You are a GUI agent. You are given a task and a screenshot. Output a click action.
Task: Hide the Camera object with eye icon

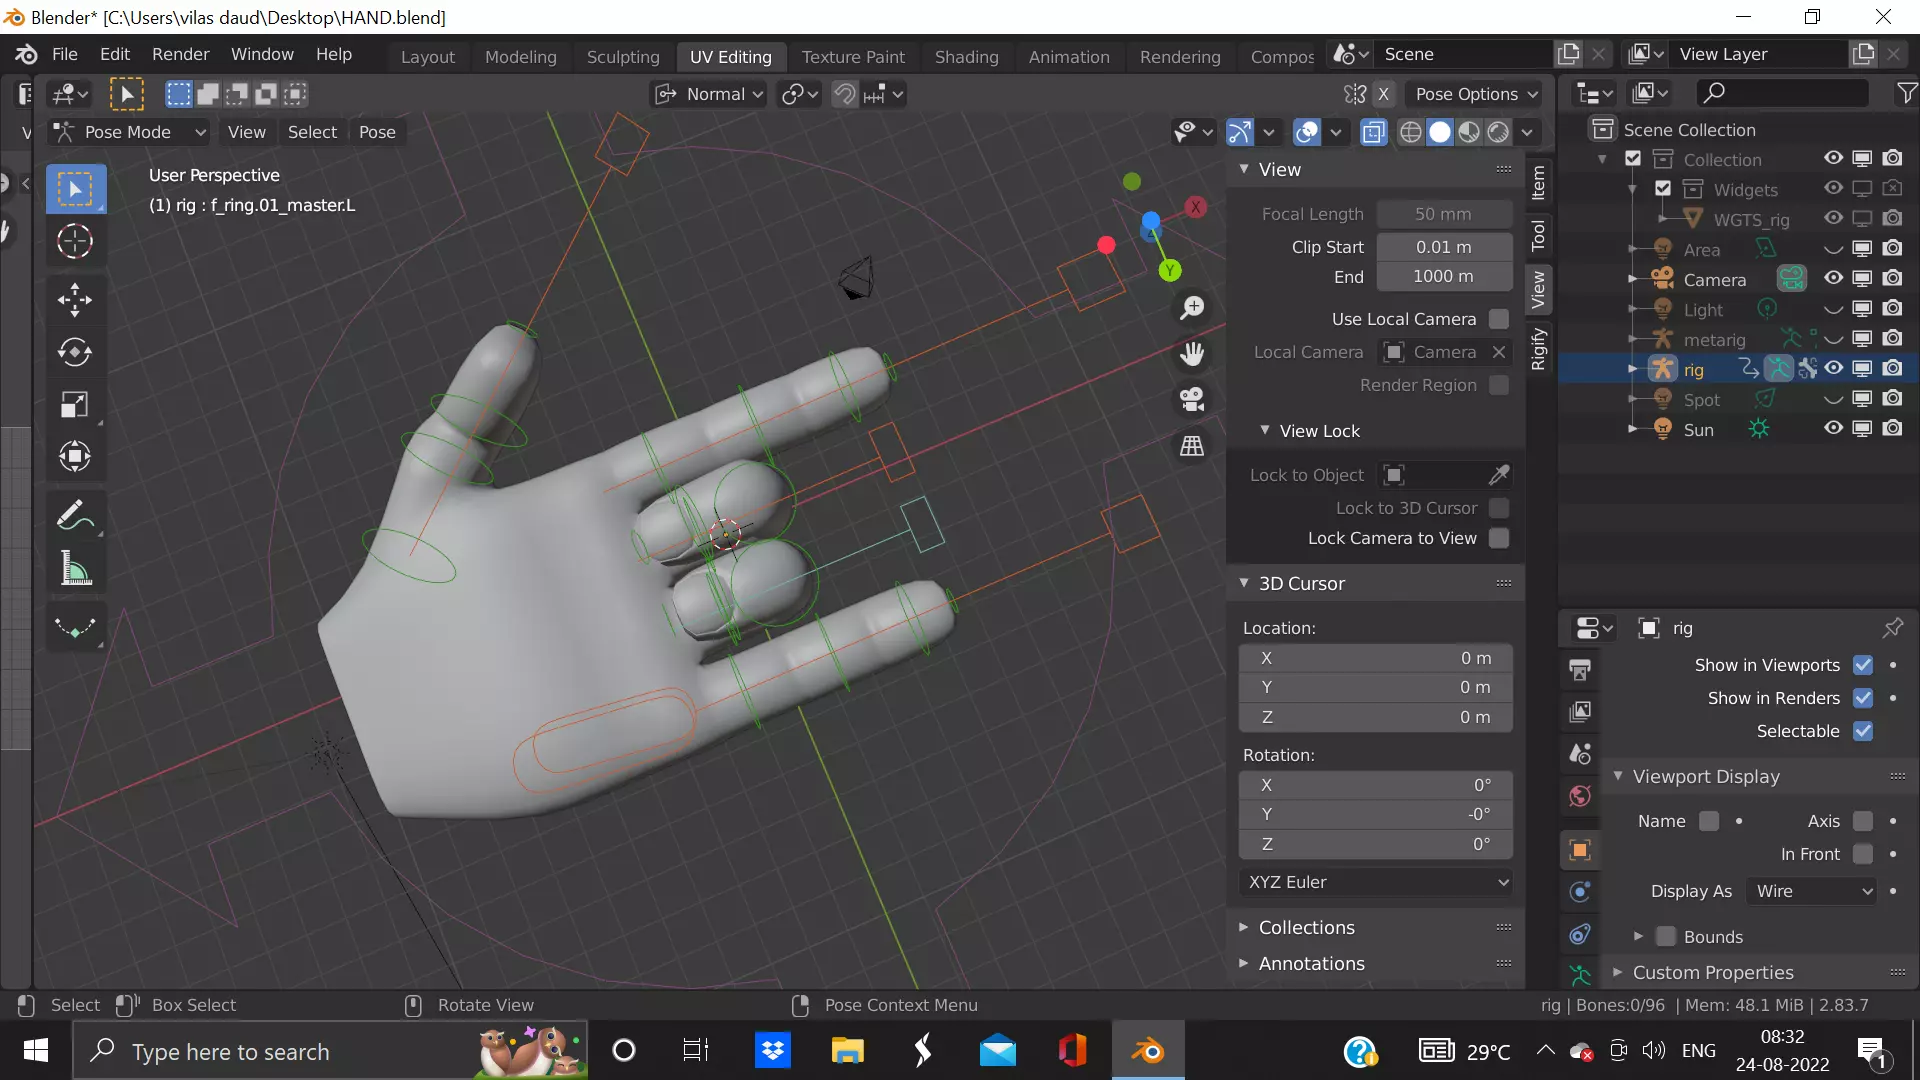1833,278
